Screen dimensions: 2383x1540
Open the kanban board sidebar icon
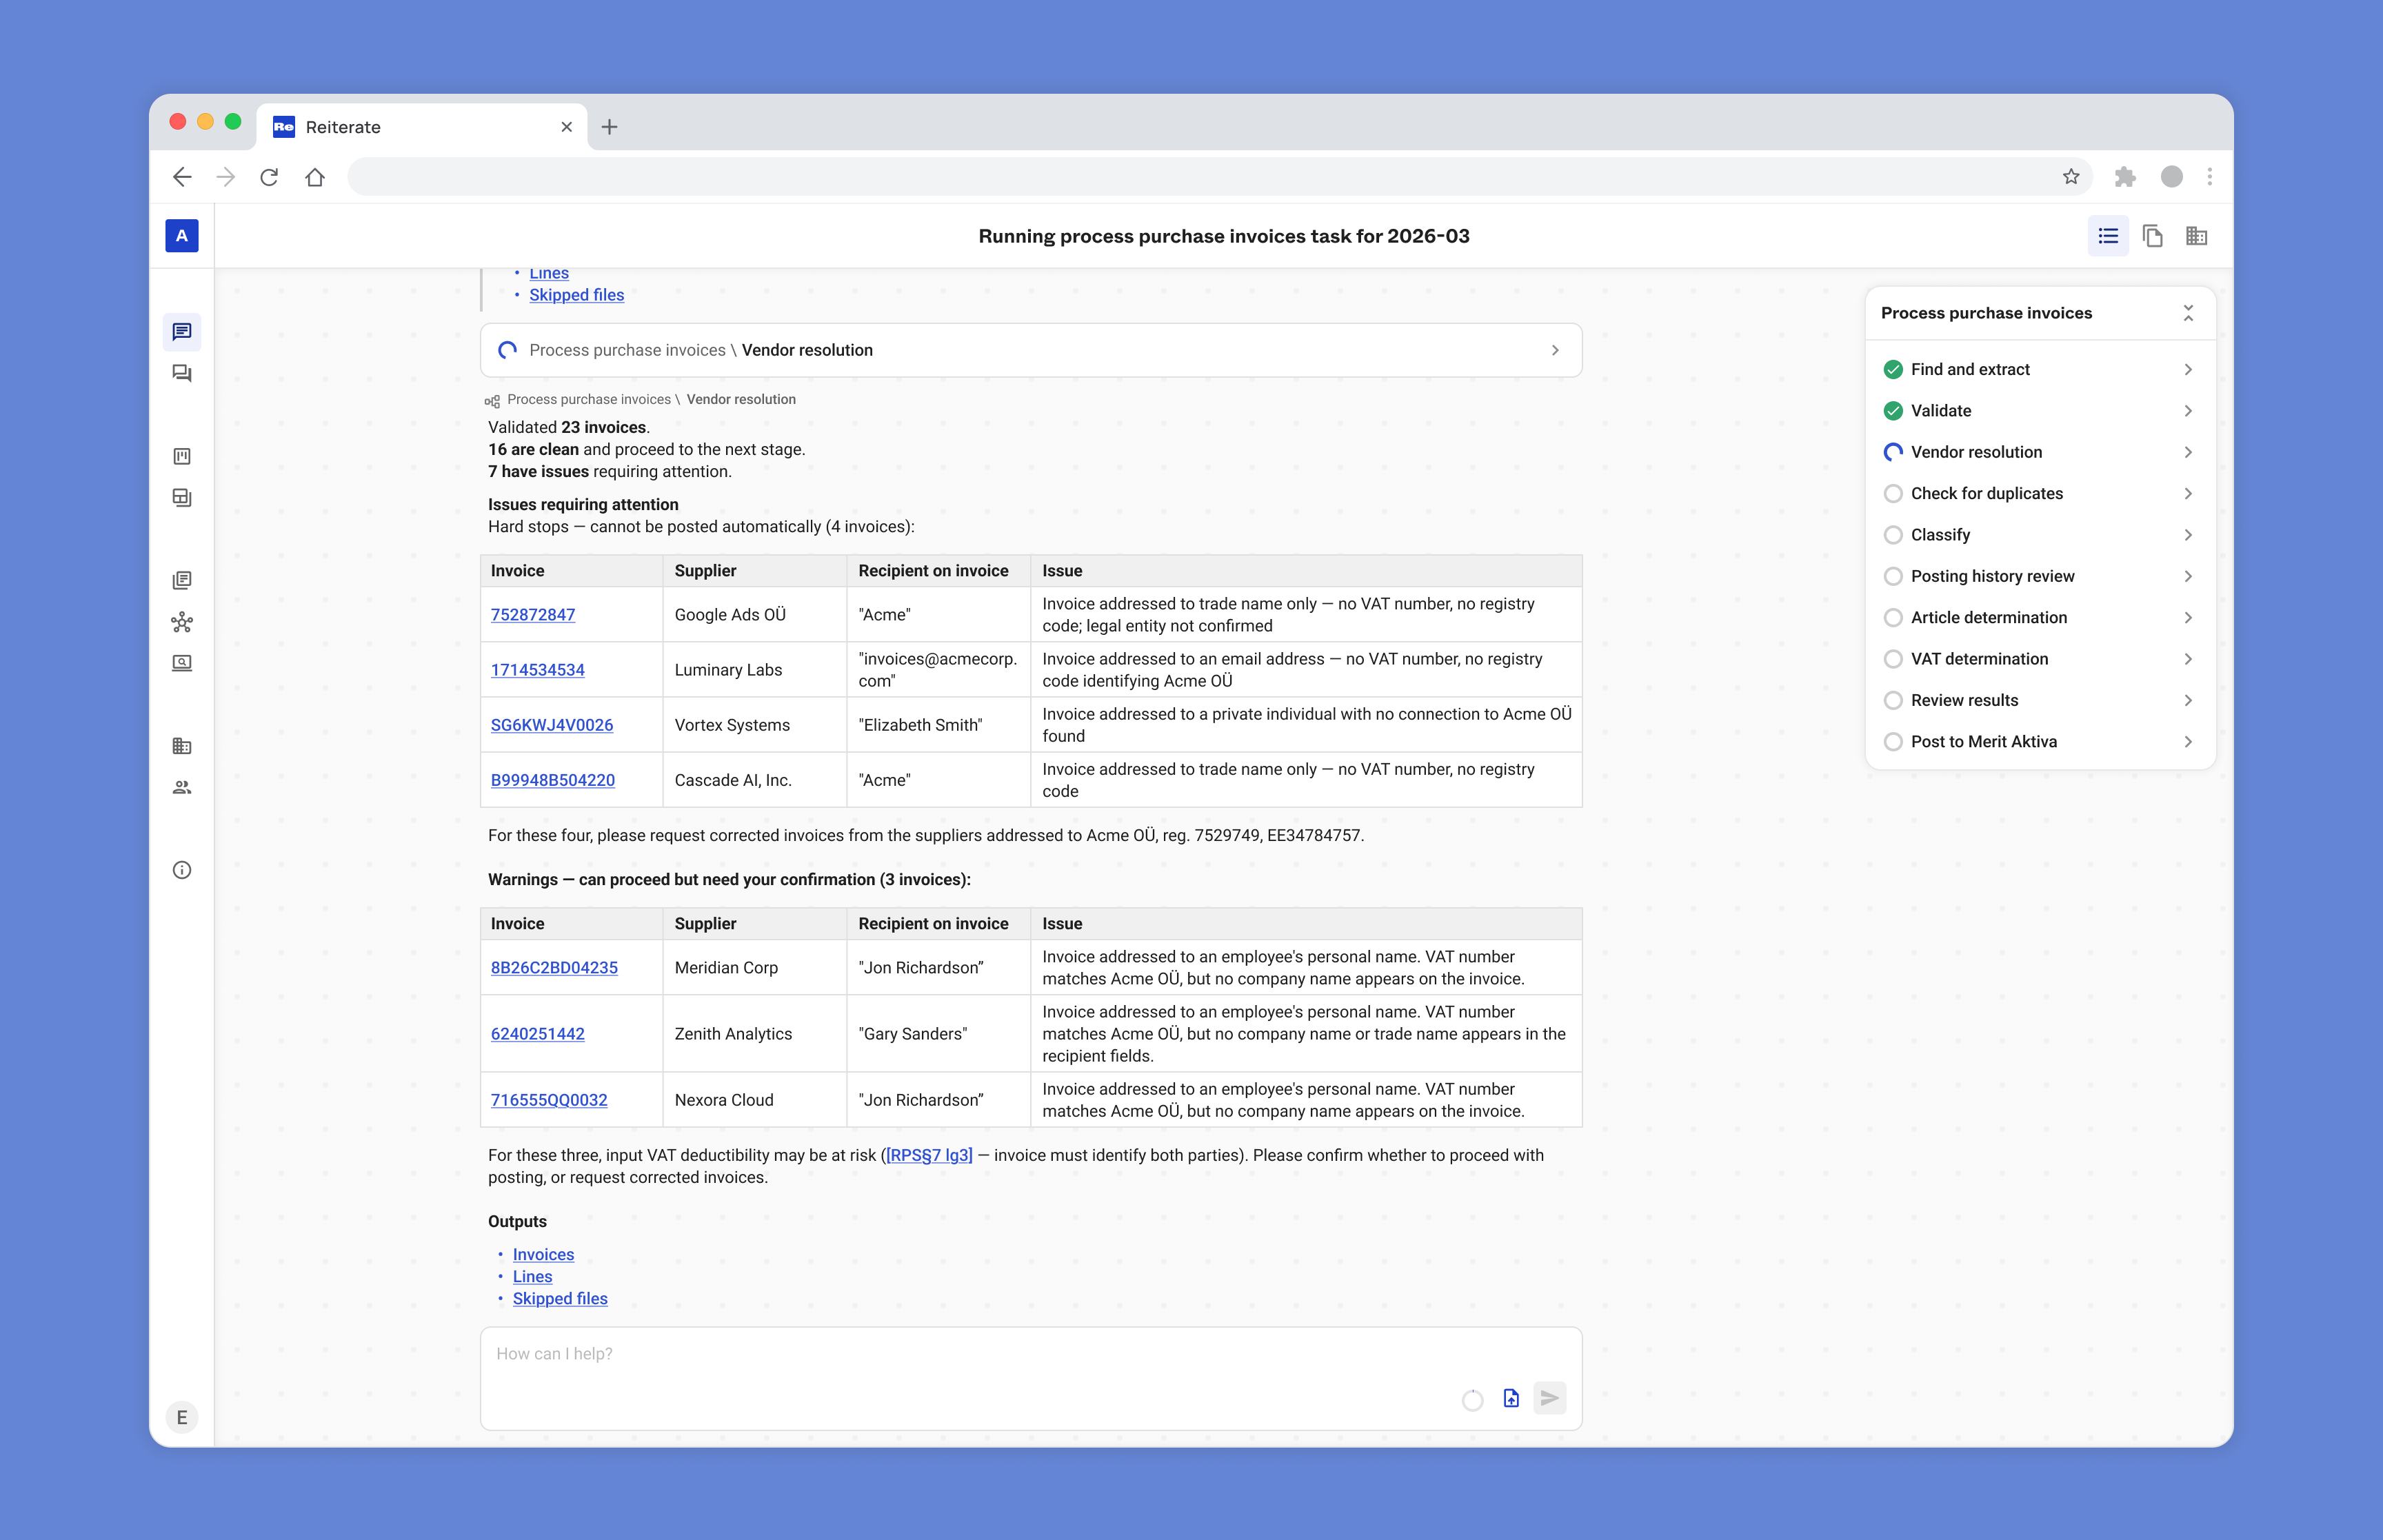coord(181,456)
